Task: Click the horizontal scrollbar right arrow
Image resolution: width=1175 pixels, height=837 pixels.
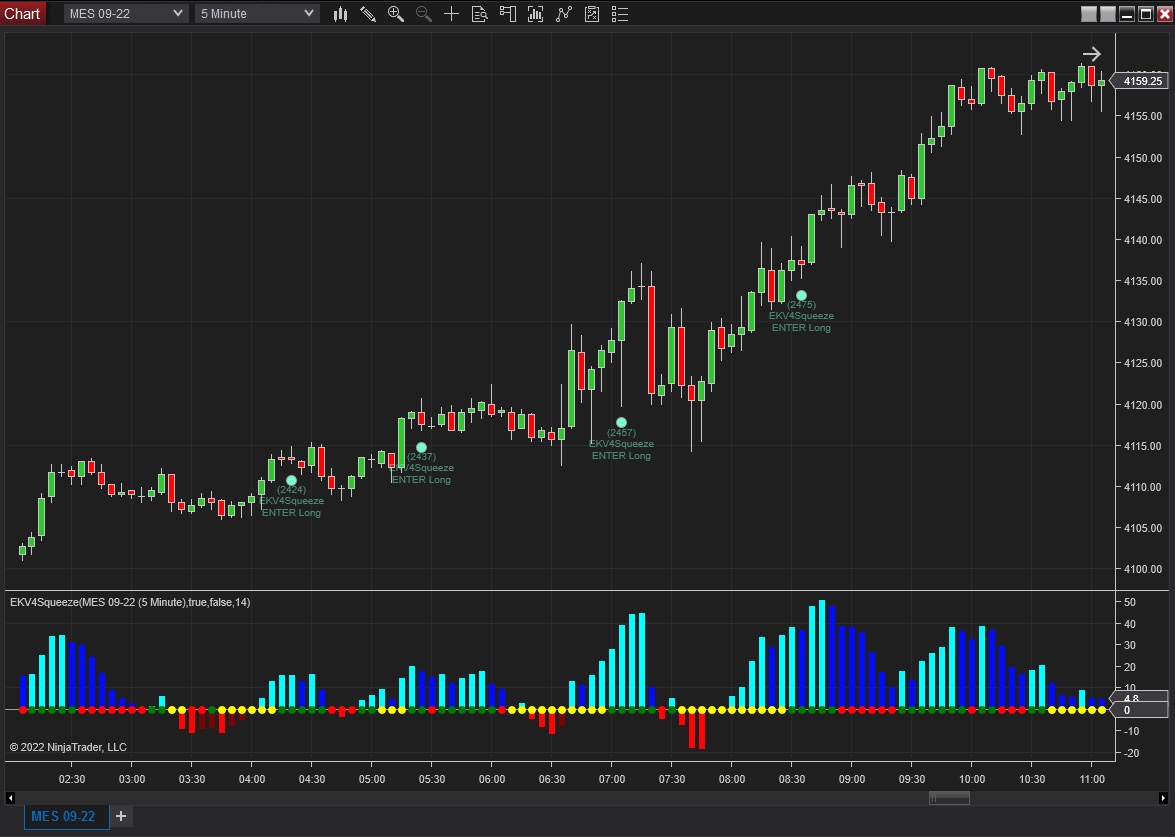Action: coord(1164,799)
